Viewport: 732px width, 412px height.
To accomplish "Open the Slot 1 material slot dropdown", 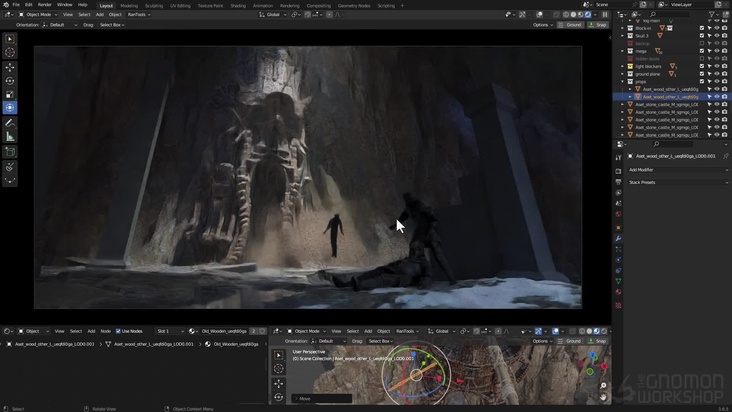I will 169,331.
